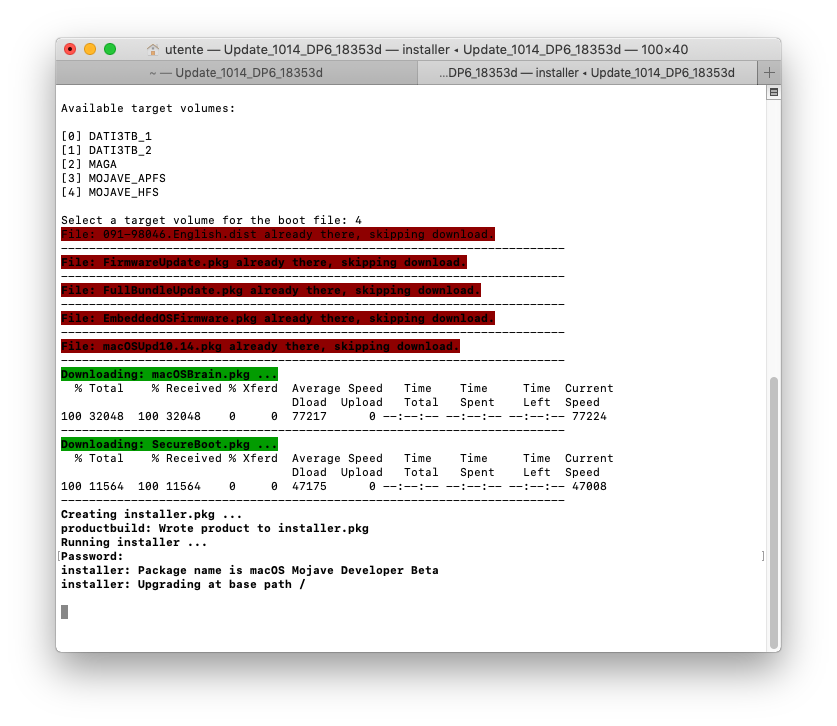Click the vertical scrollbar thumb

point(773,512)
